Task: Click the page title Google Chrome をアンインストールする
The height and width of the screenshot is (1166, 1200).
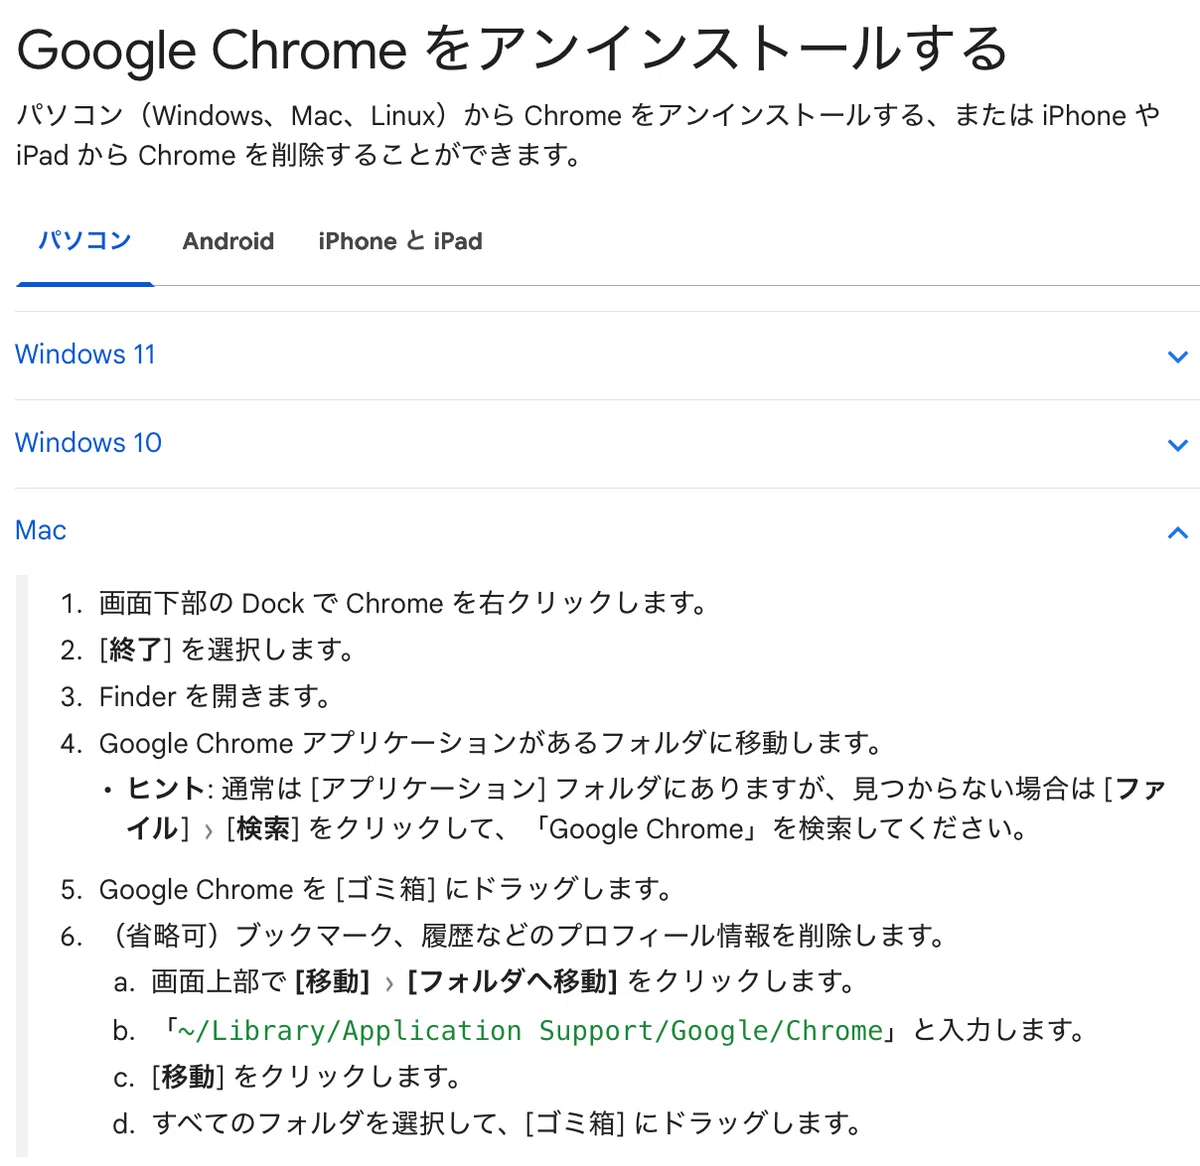Action: [512, 49]
